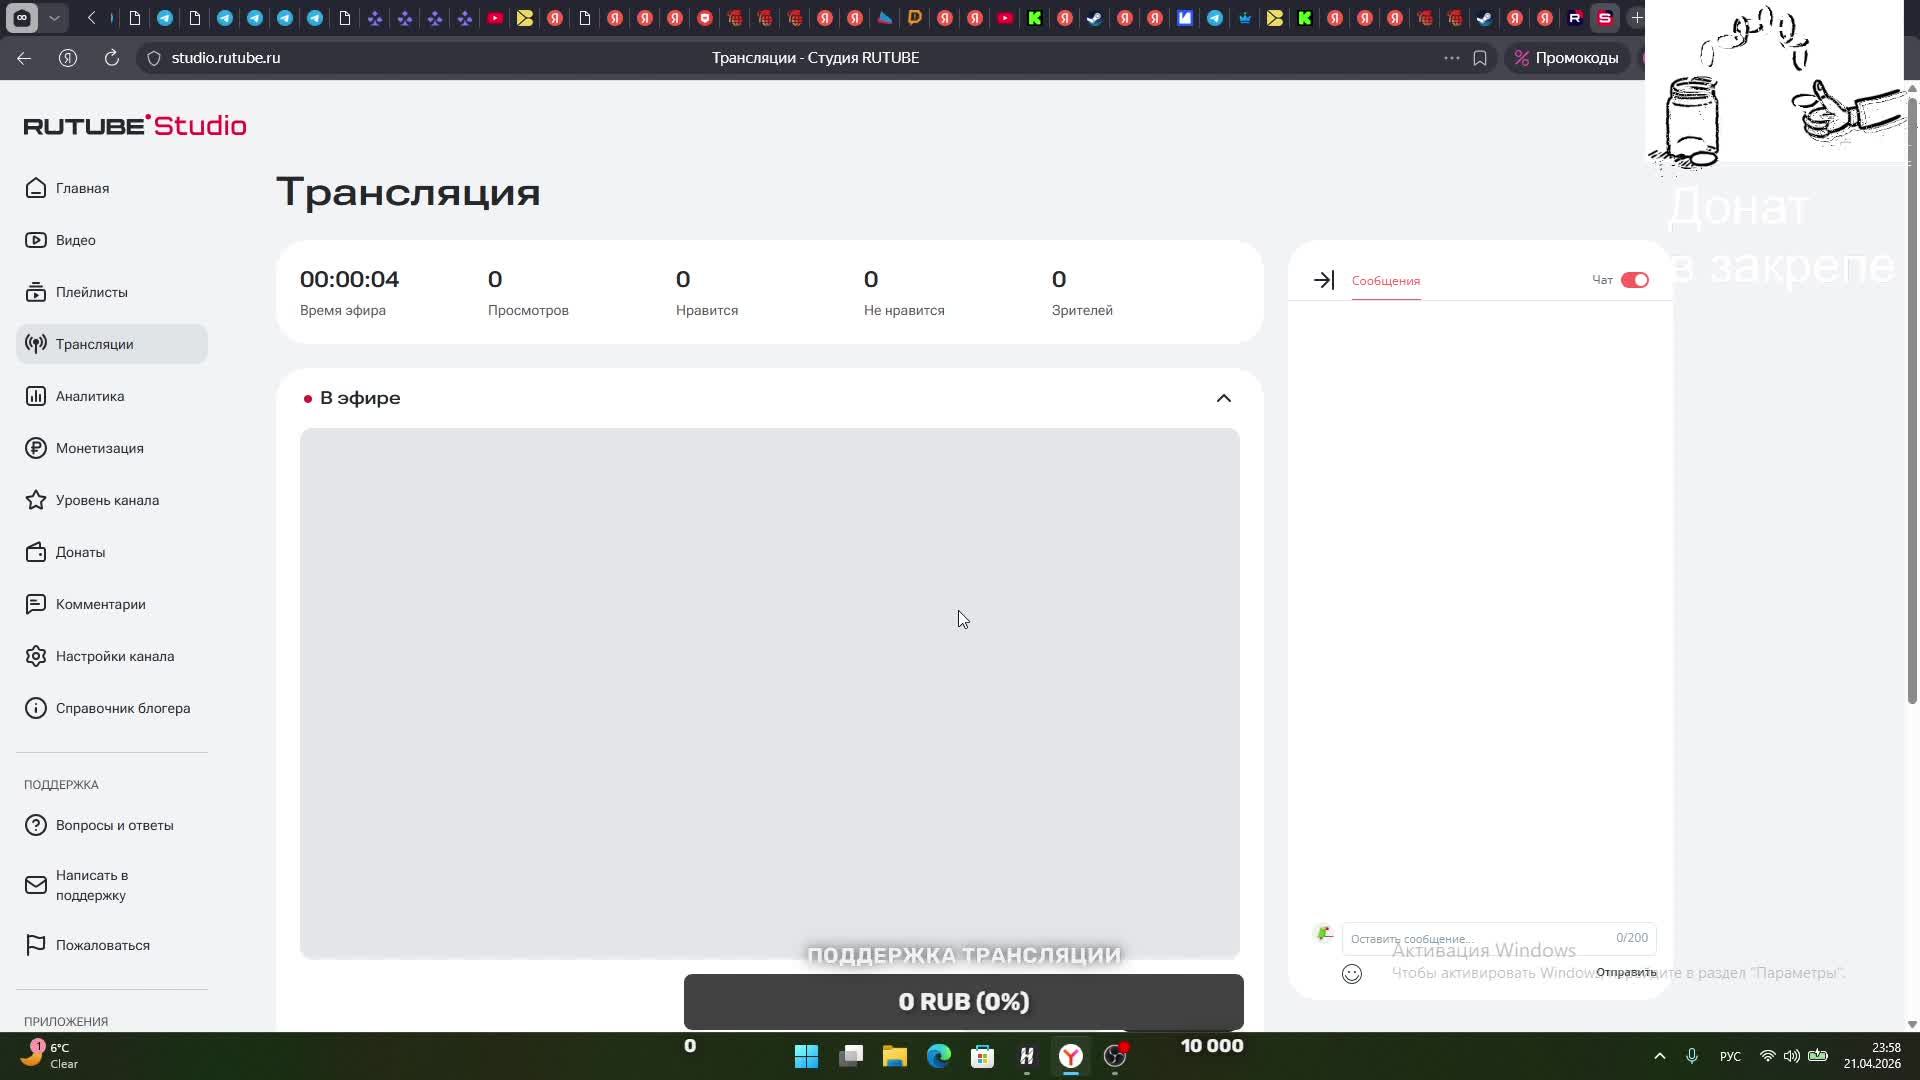The image size is (1920, 1080).
Task: Open the browser tab list dropdown
Action: click(x=54, y=18)
